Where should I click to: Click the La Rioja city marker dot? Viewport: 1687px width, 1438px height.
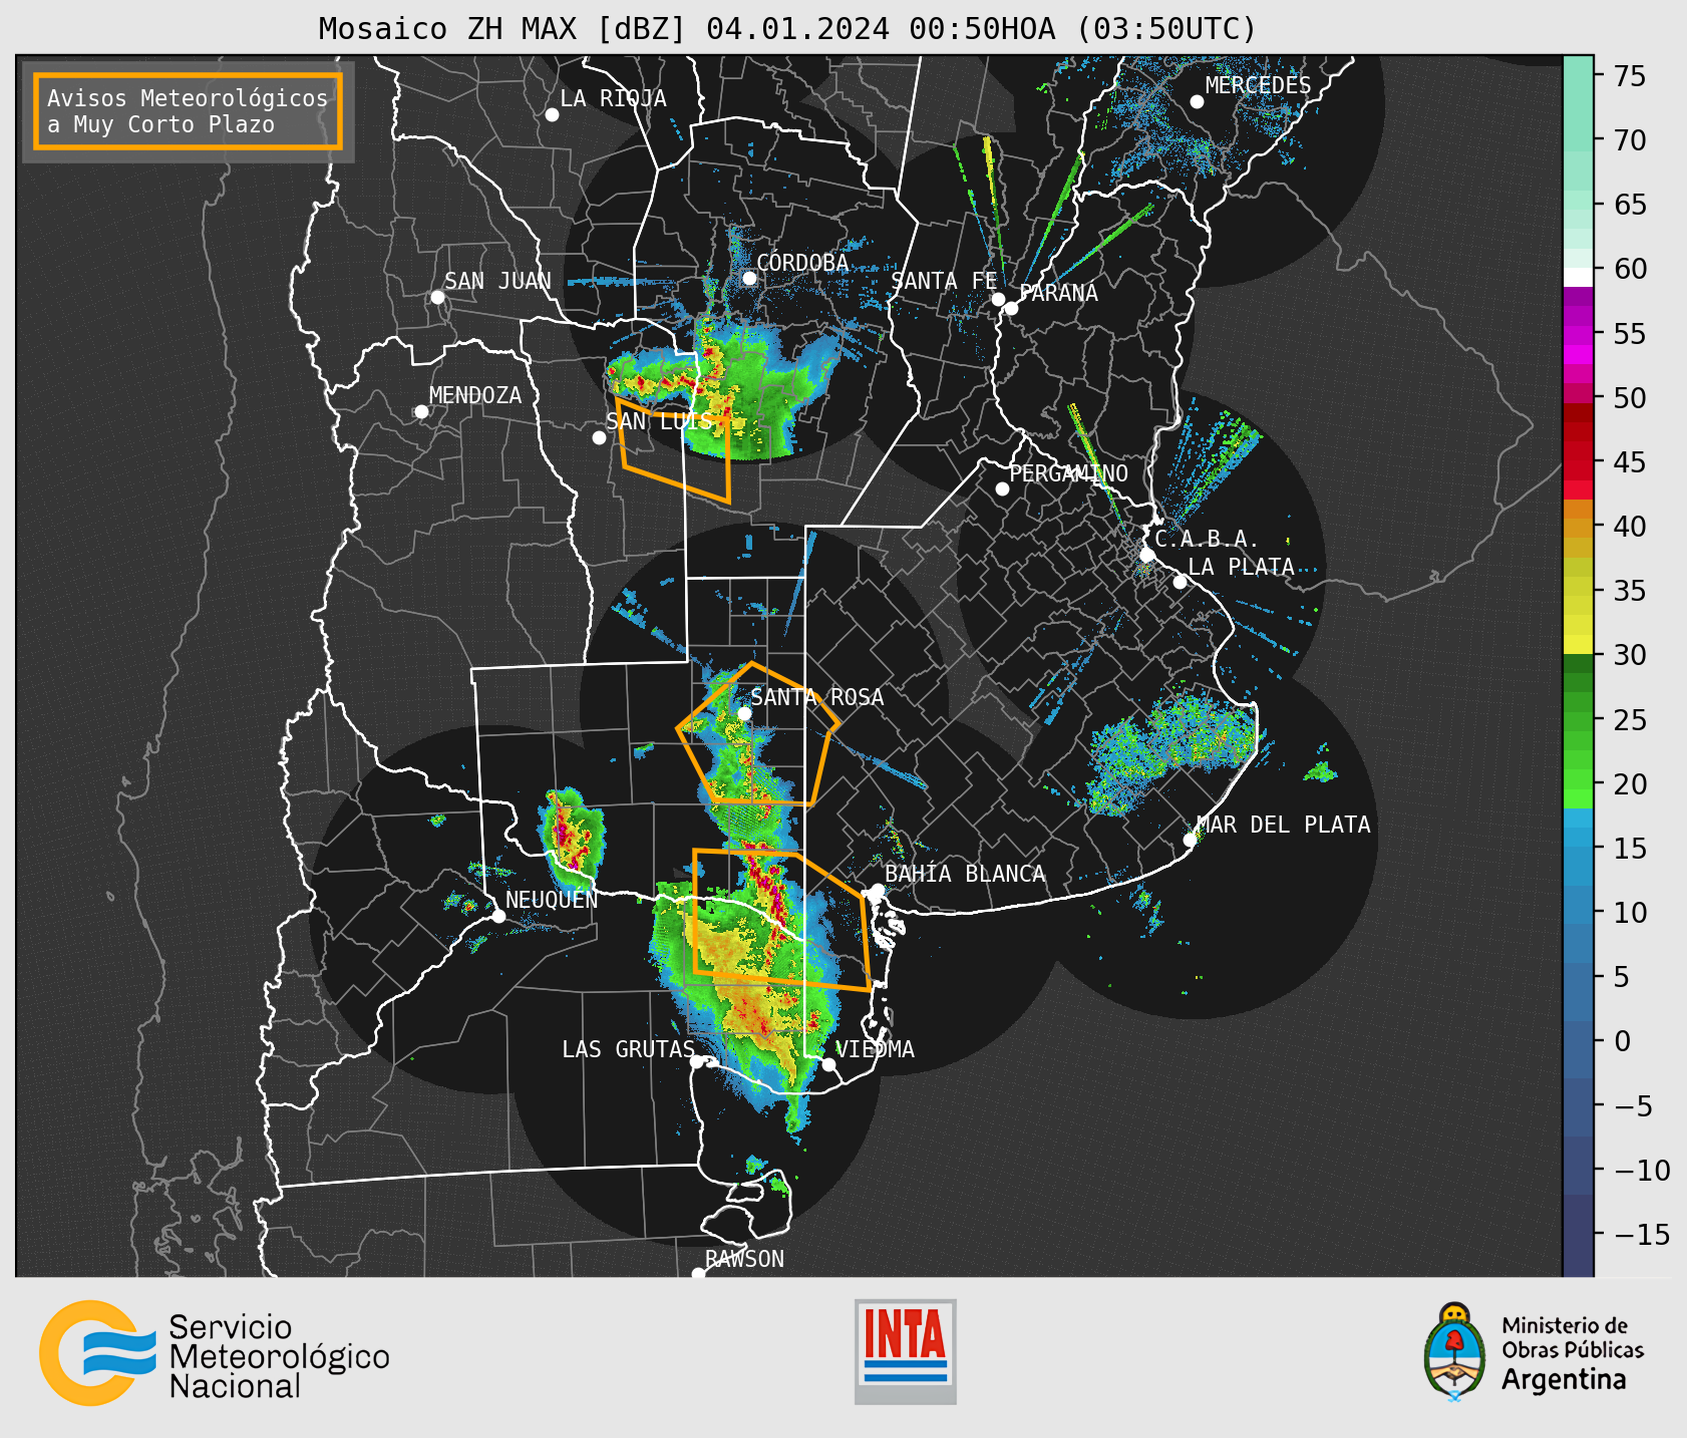pos(552,115)
